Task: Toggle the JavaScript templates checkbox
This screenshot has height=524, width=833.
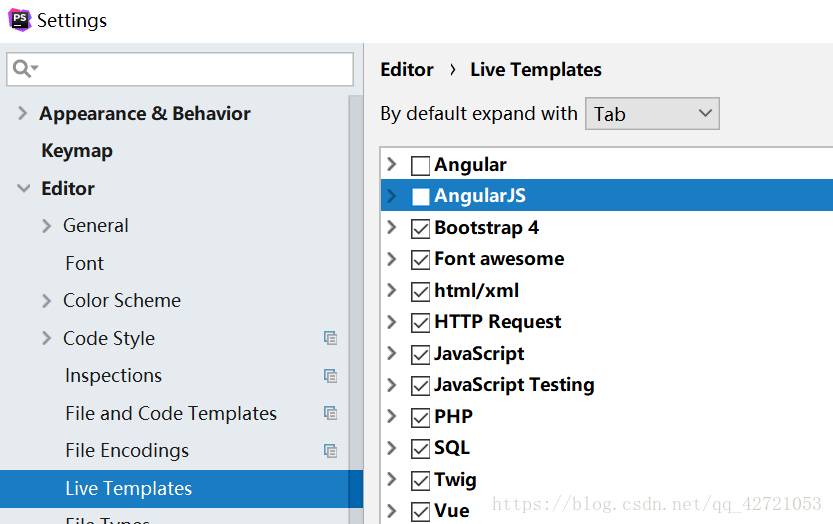Action: coord(420,354)
